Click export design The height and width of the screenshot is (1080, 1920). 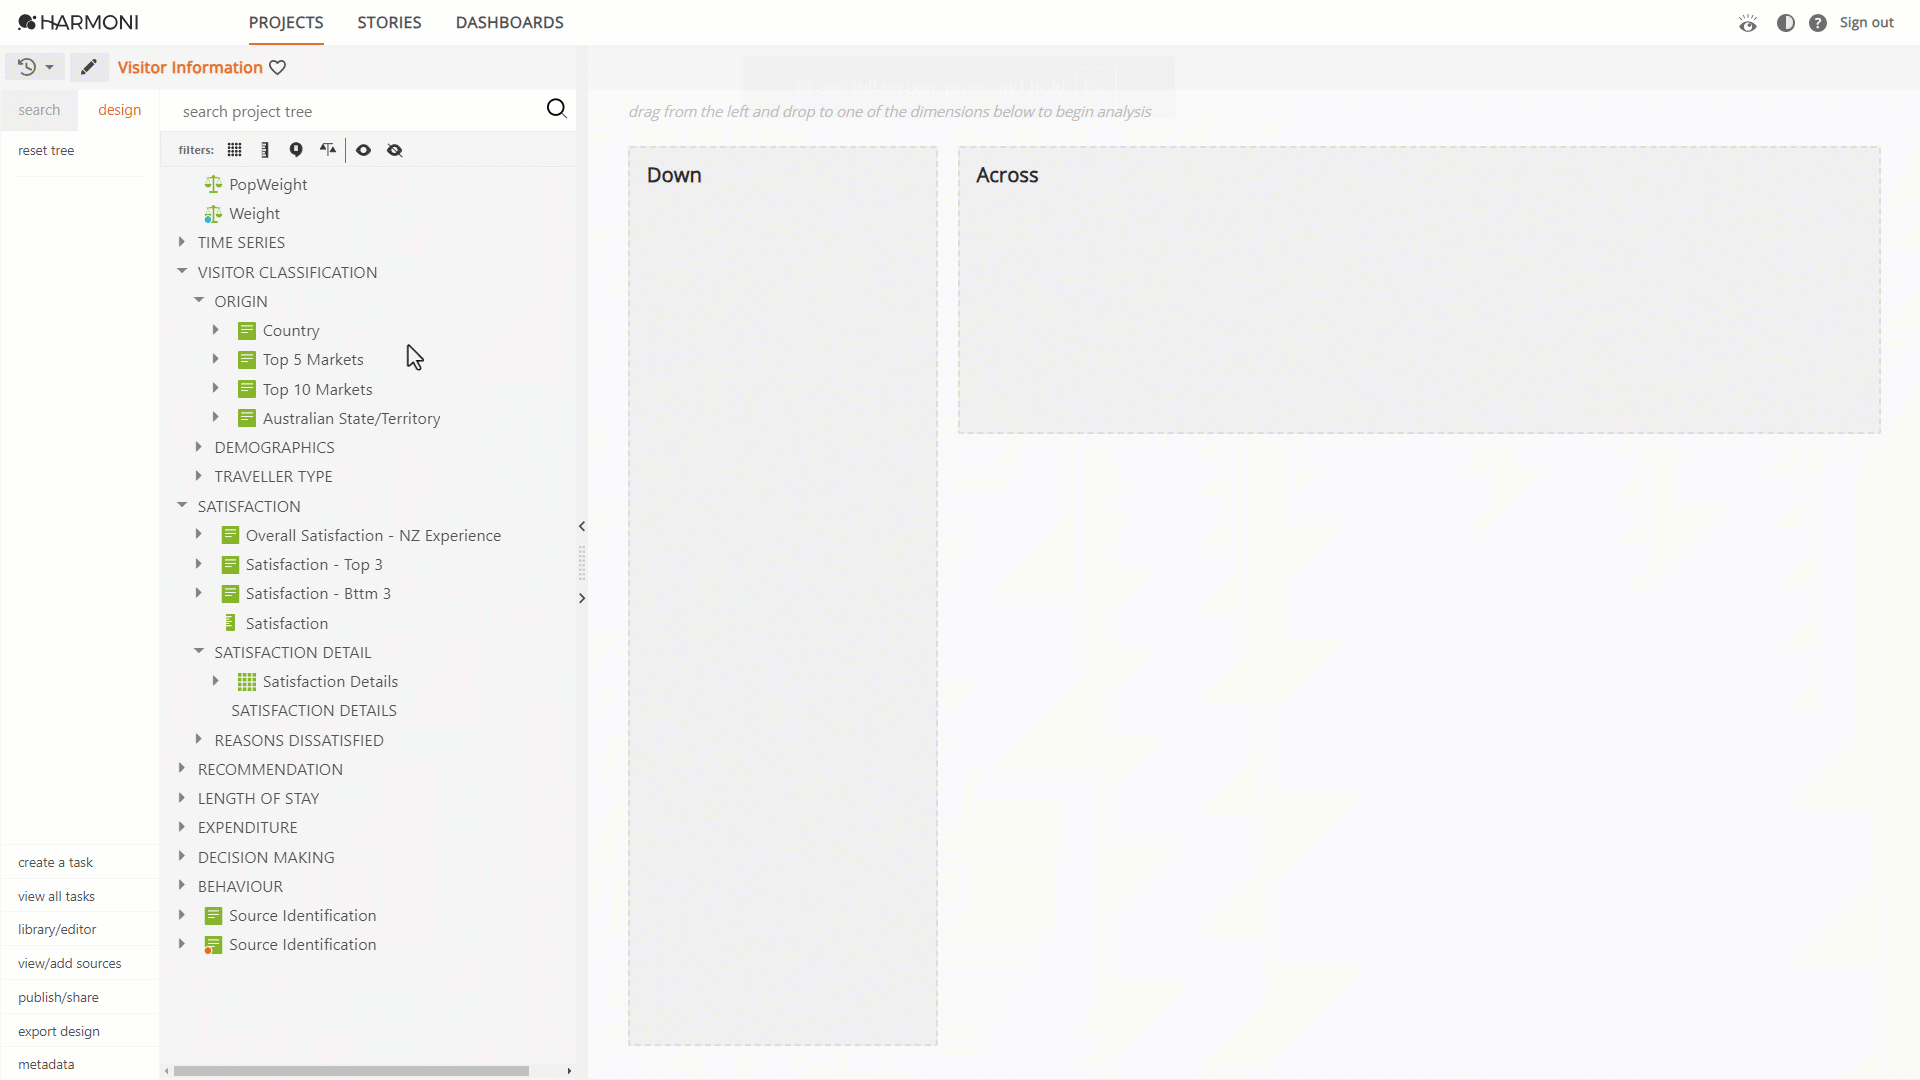click(x=59, y=1032)
